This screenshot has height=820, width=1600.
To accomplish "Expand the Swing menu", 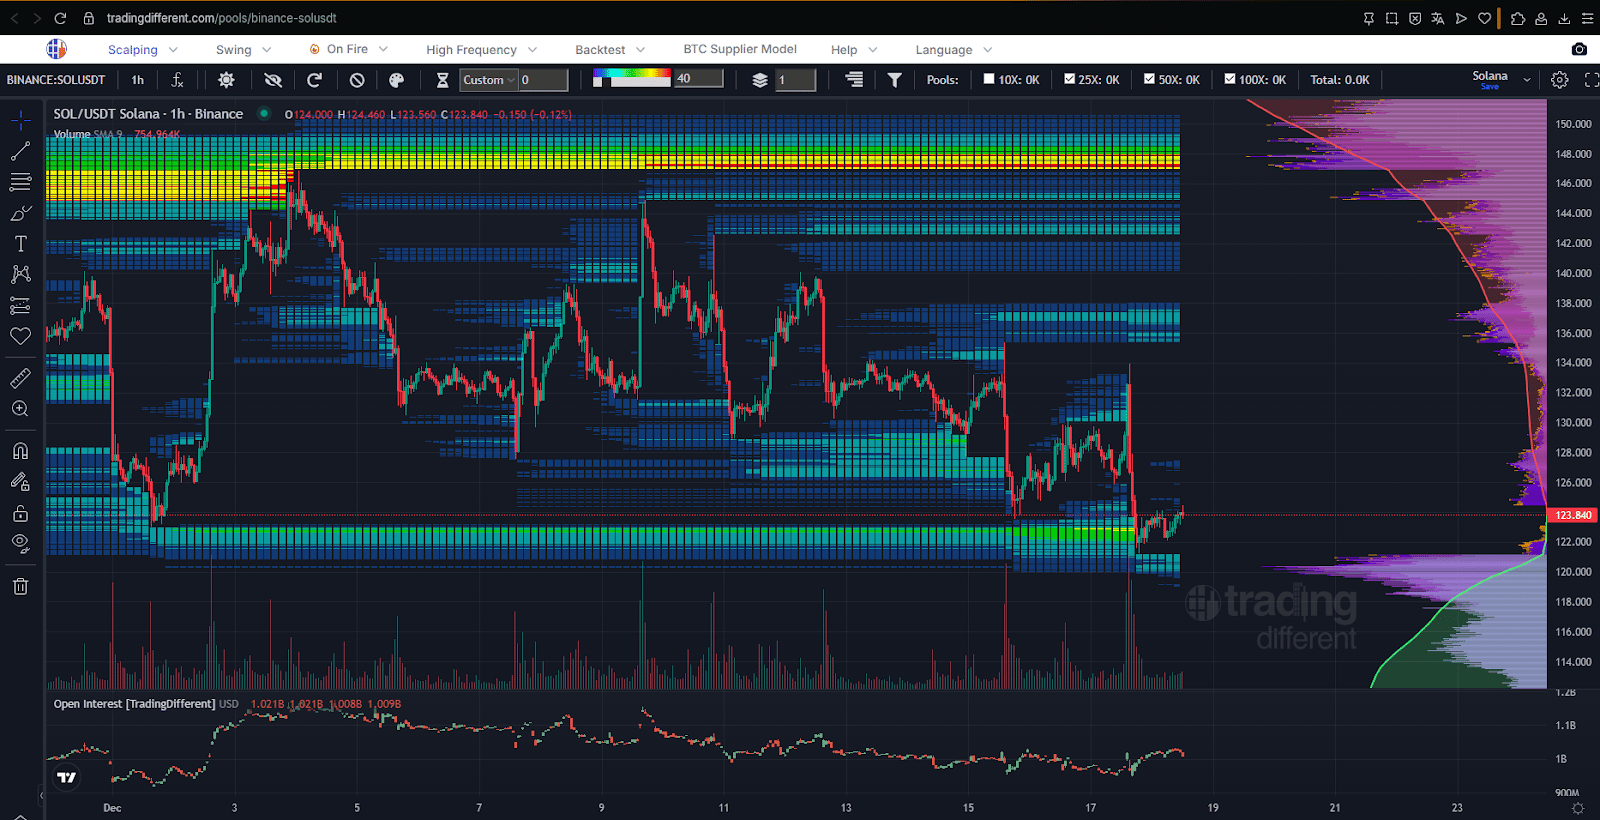I will click(x=244, y=50).
